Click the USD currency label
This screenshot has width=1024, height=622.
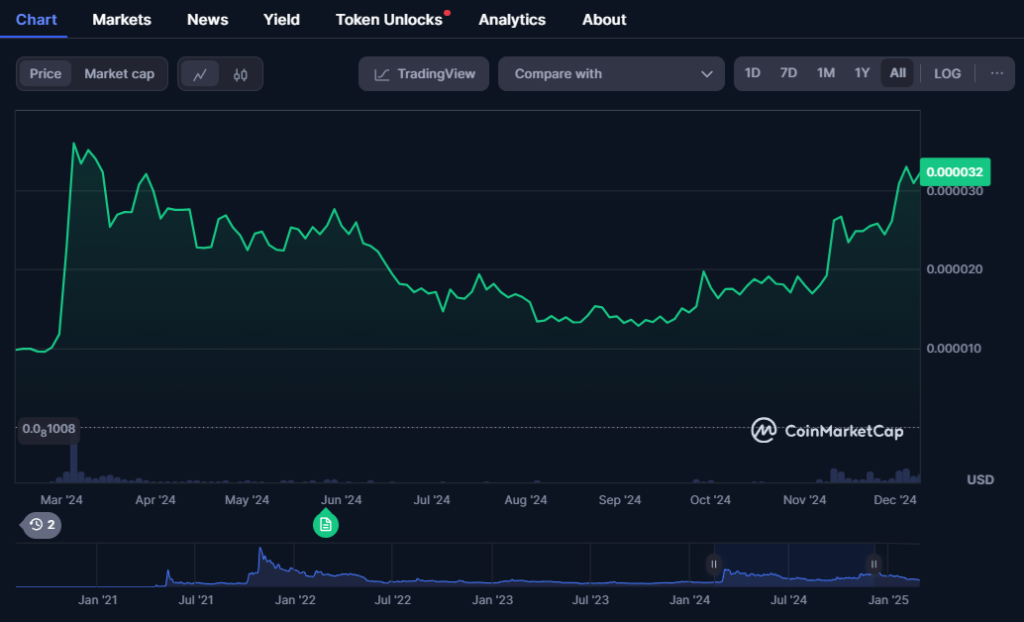click(980, 480)
